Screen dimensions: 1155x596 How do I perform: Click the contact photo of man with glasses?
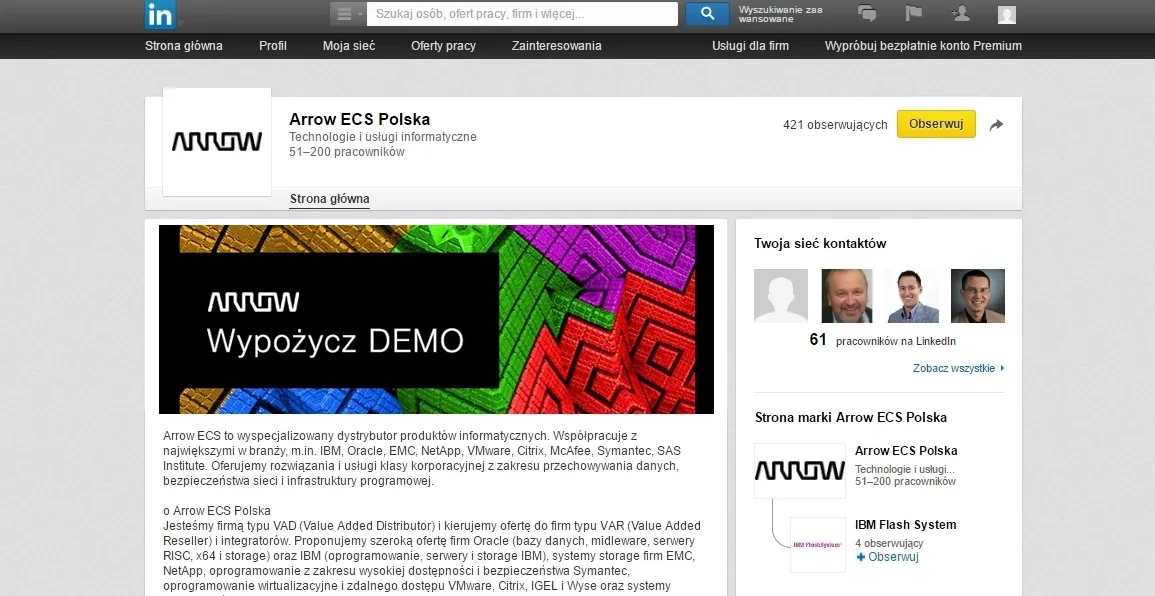pyautogui.click(x=977, y=295)
